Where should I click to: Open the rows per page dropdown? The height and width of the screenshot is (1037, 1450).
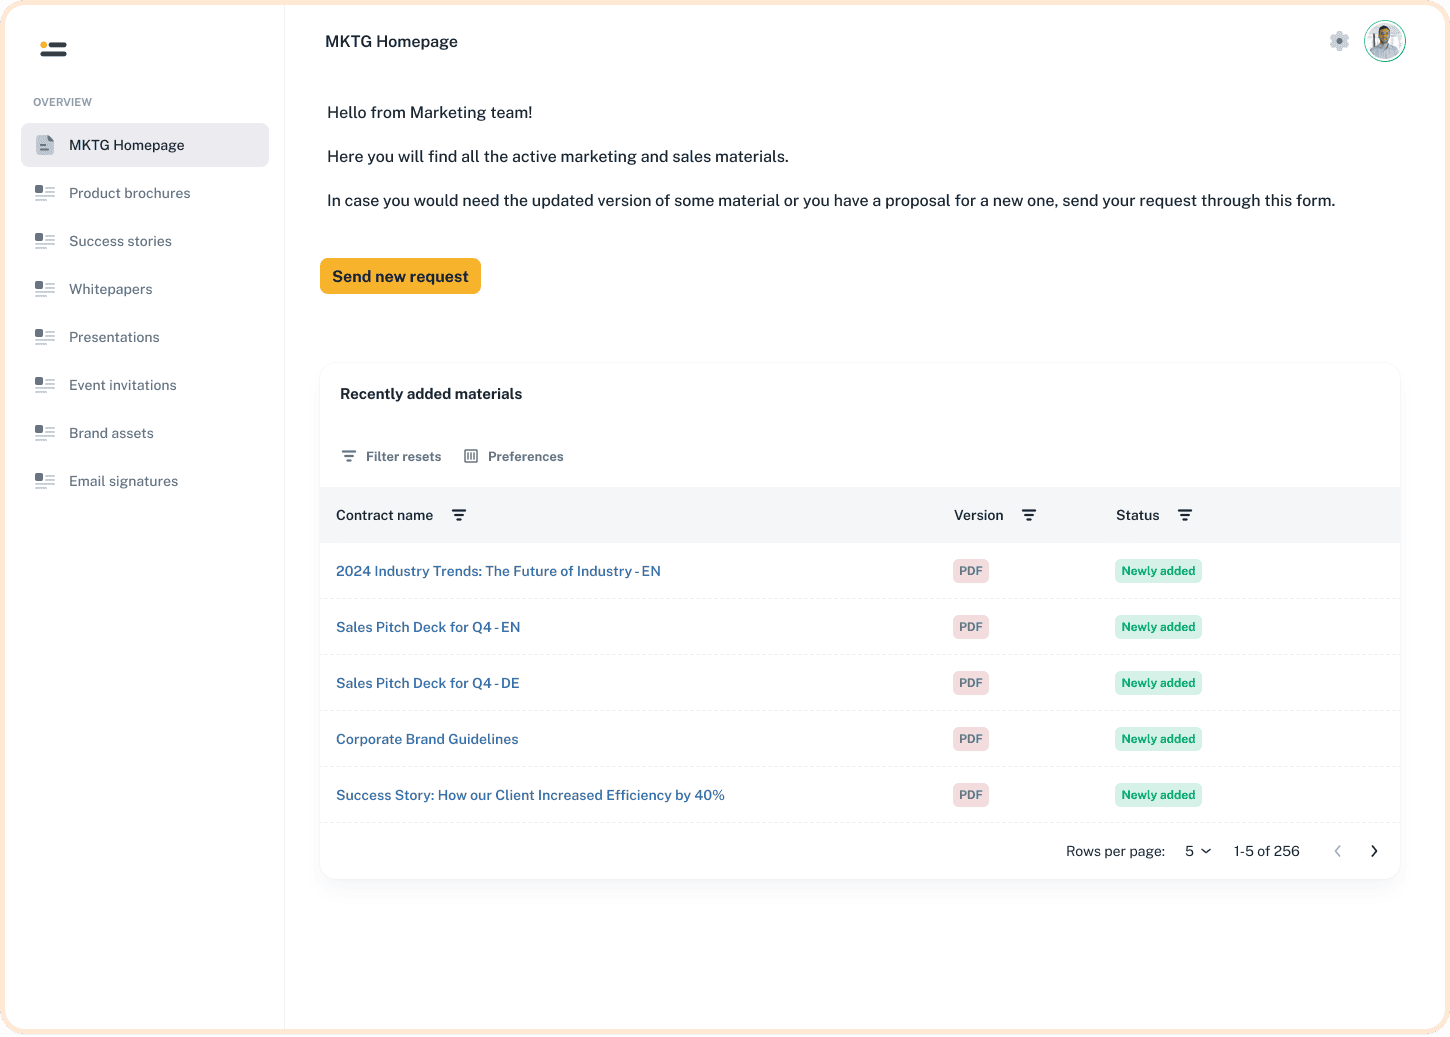1198,851
